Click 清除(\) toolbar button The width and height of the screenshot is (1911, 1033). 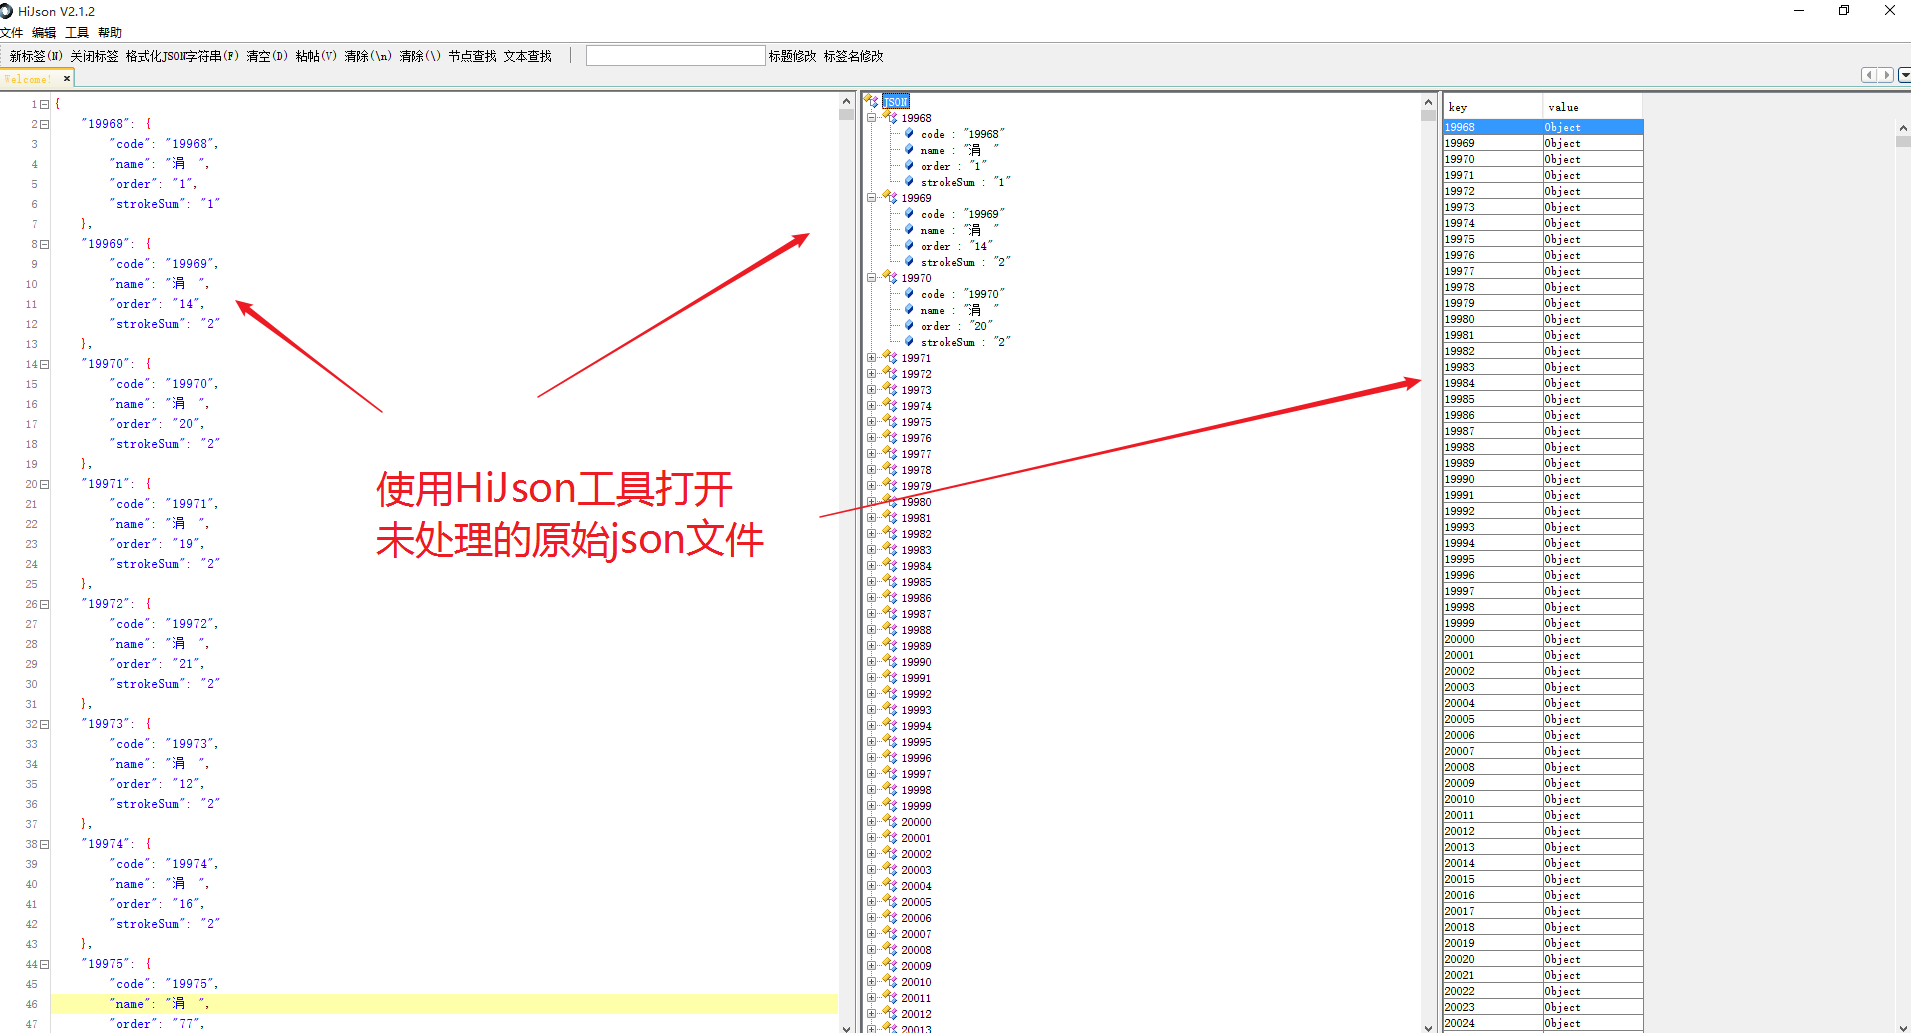pos(420,56)
